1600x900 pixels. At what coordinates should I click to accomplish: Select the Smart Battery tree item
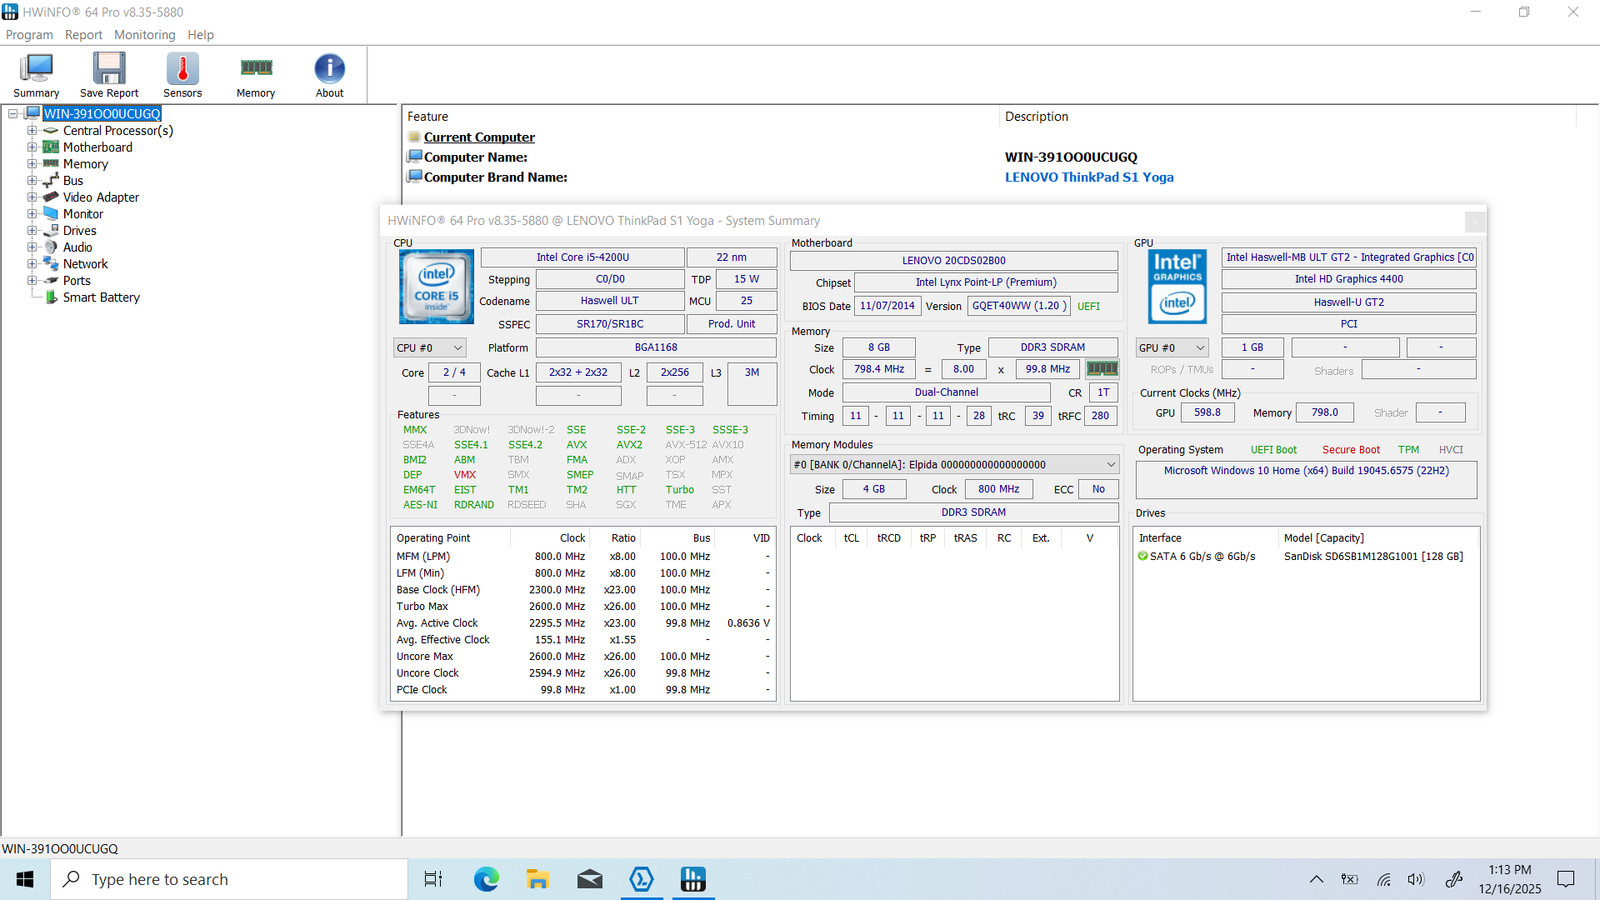point(101,297)
